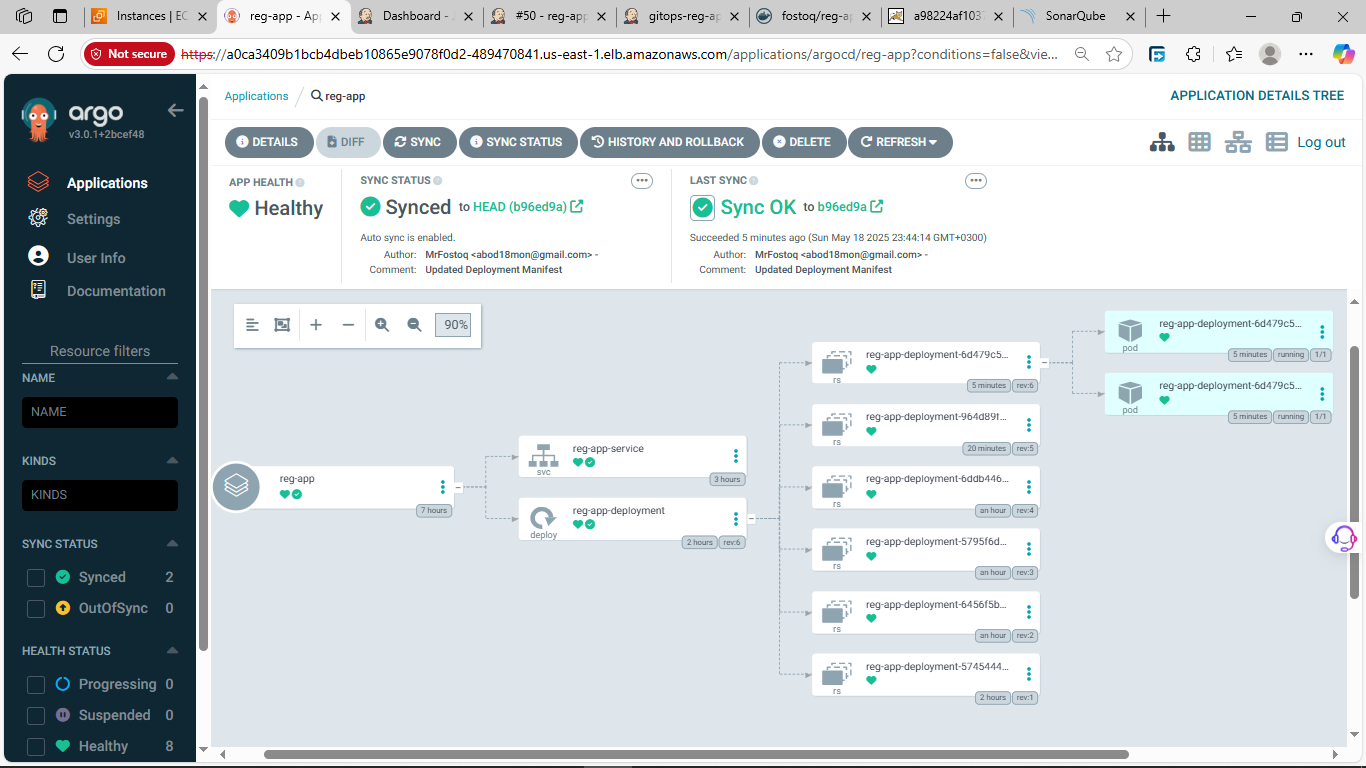Open replicaset 6456f5b kebab menu
Image resolution: width=1366 pixels, height=768 pixels.
[x=1029, y=612]
